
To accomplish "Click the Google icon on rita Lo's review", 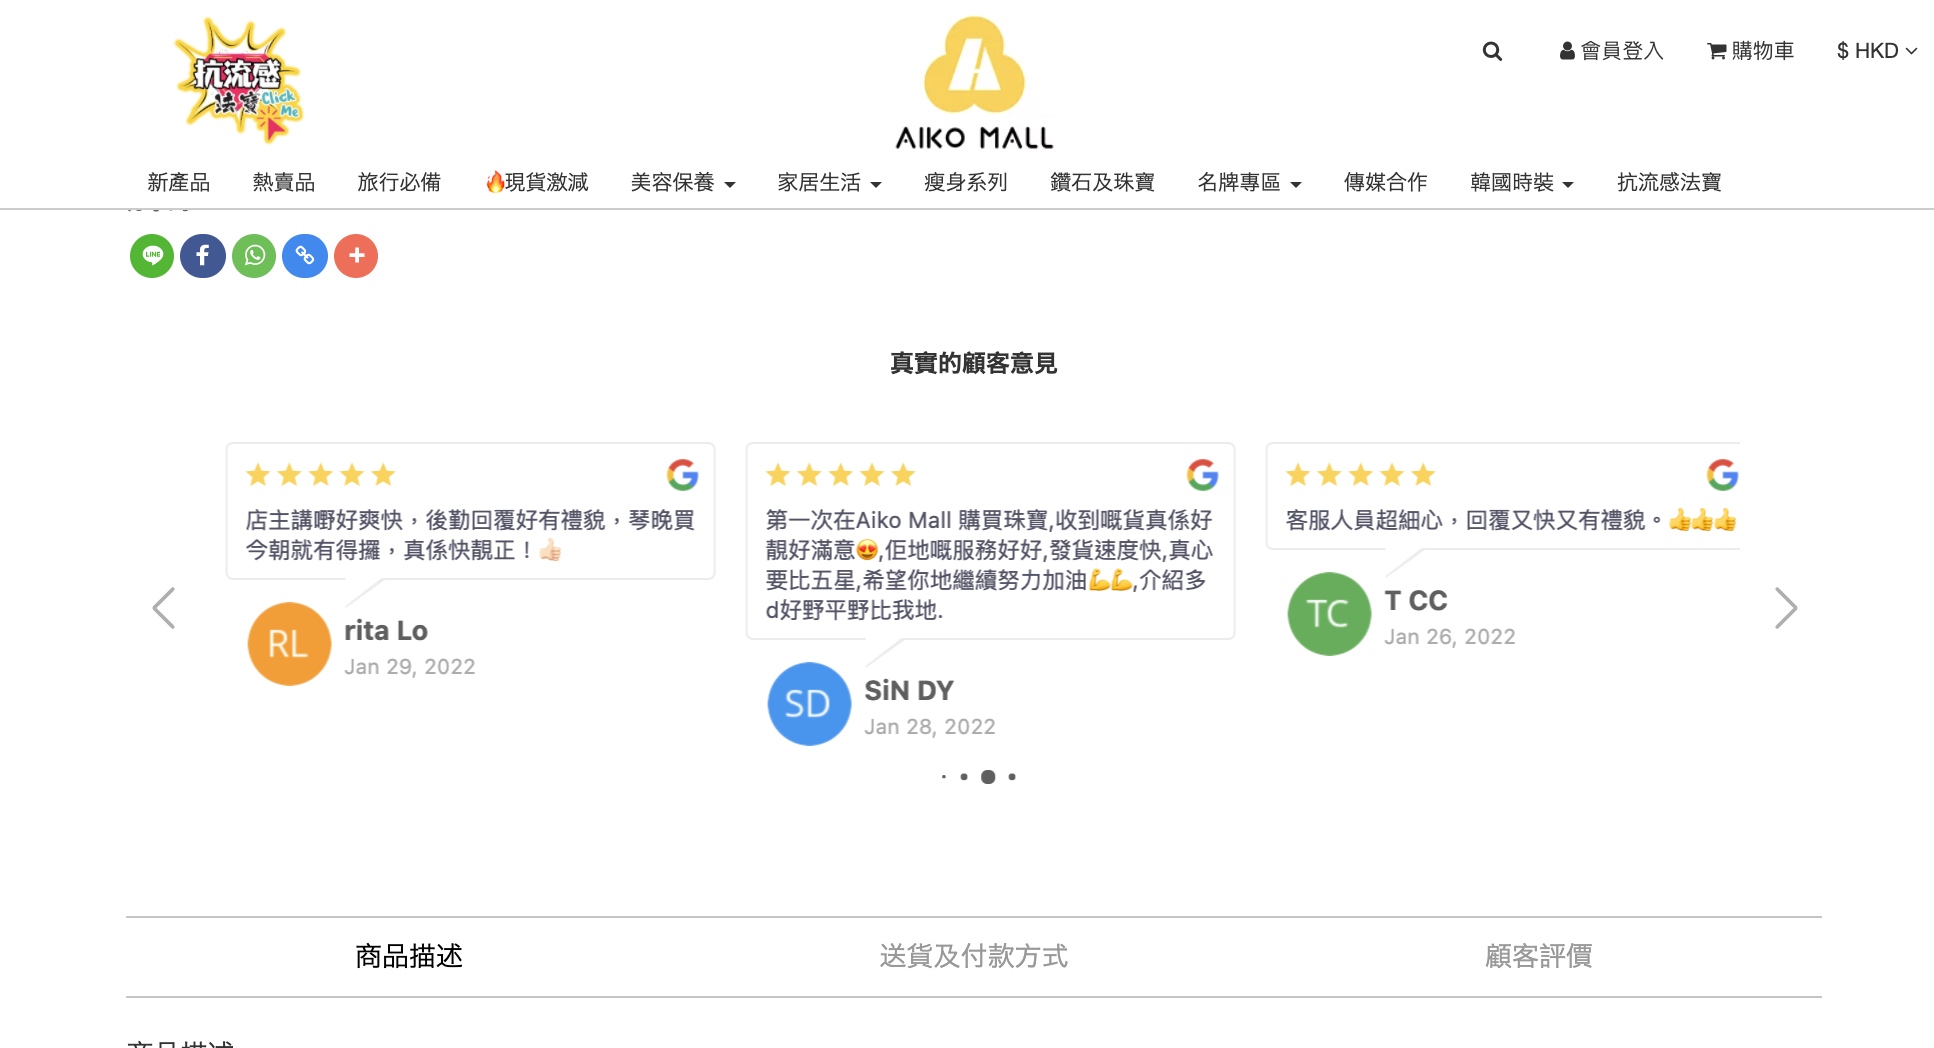I will click(682, 475).
